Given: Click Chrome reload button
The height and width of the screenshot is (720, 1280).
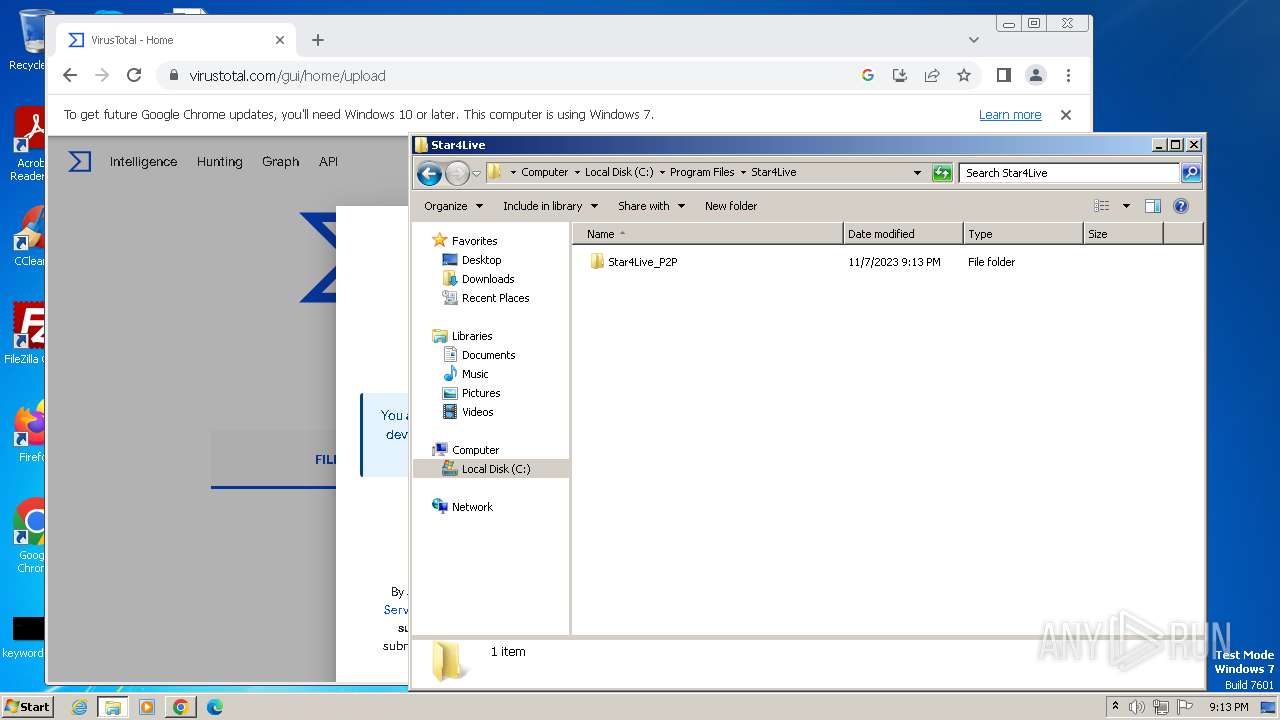Looking at the screenshot, I should tap(134, 75).
